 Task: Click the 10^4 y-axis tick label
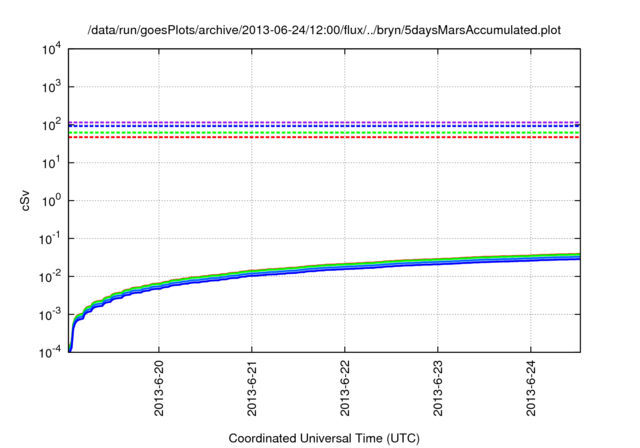point(51,49)
